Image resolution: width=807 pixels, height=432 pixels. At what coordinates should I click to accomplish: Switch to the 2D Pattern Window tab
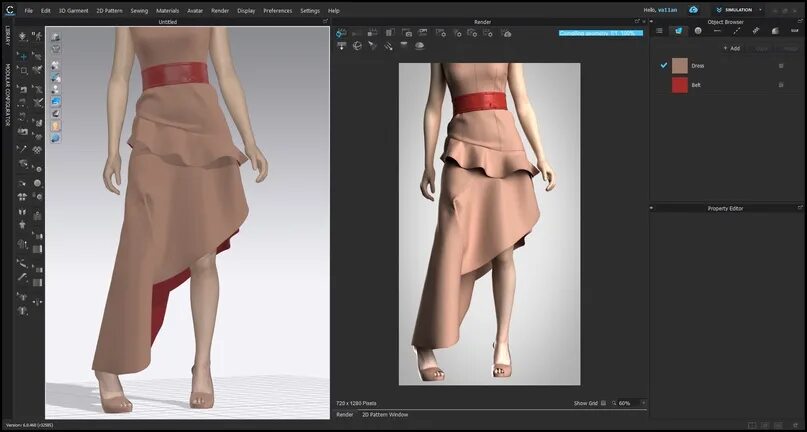pyautogui.click(x=384, y=414)
